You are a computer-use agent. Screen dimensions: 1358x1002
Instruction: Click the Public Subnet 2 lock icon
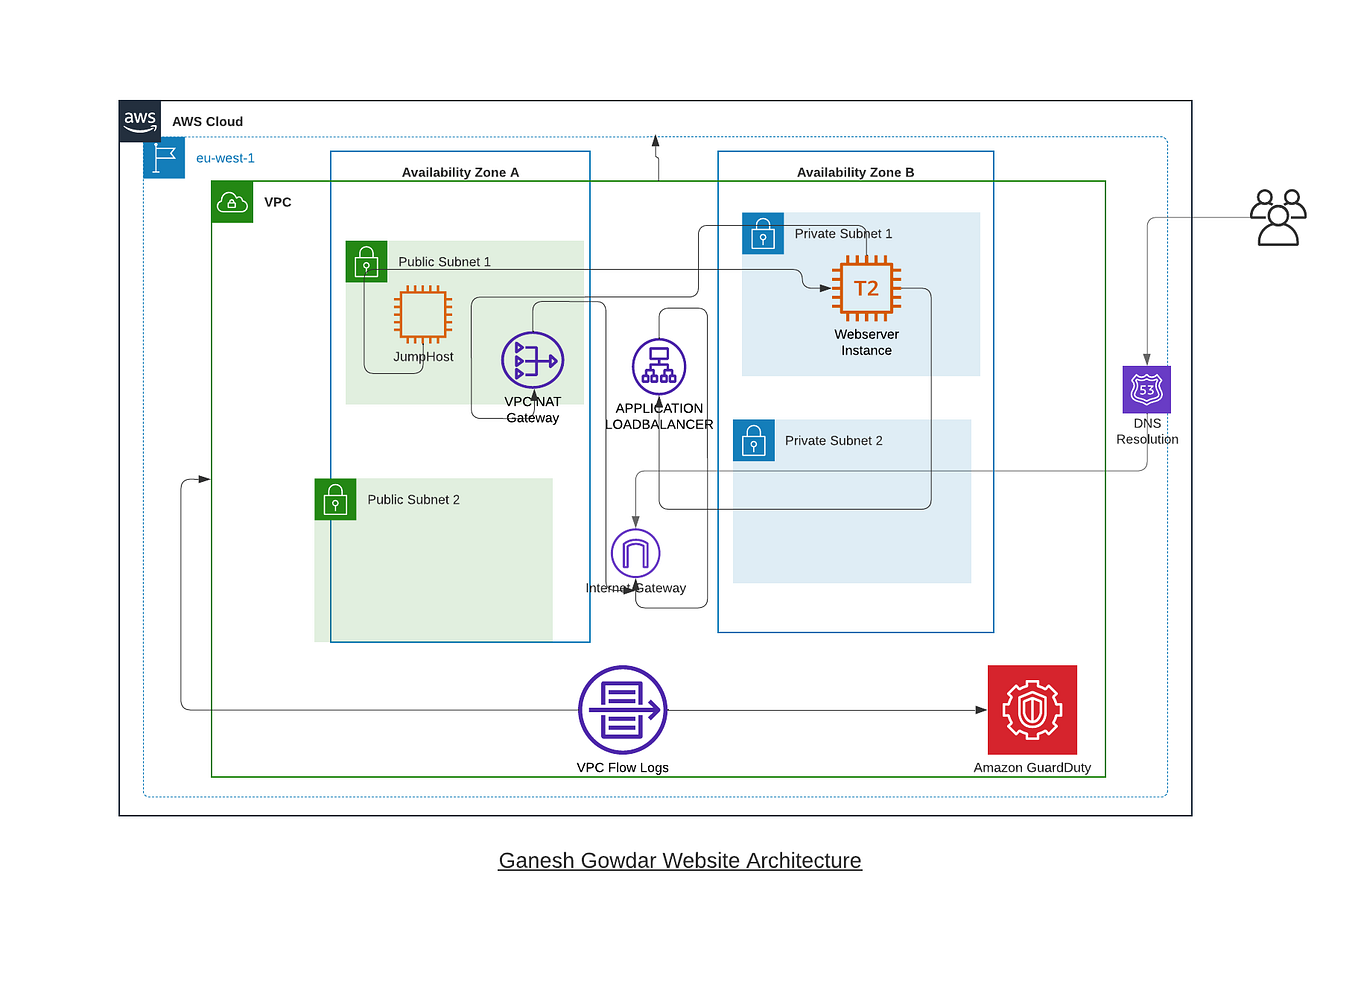(x=334, y=499)
